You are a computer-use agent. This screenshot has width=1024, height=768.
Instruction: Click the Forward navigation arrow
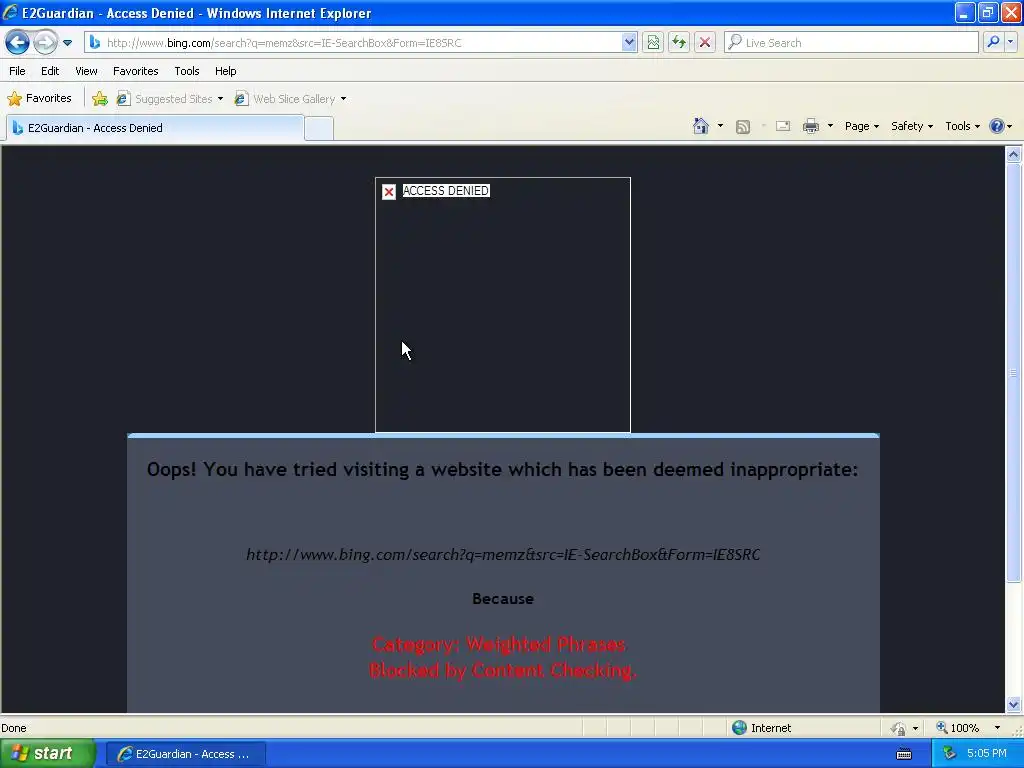44,43
